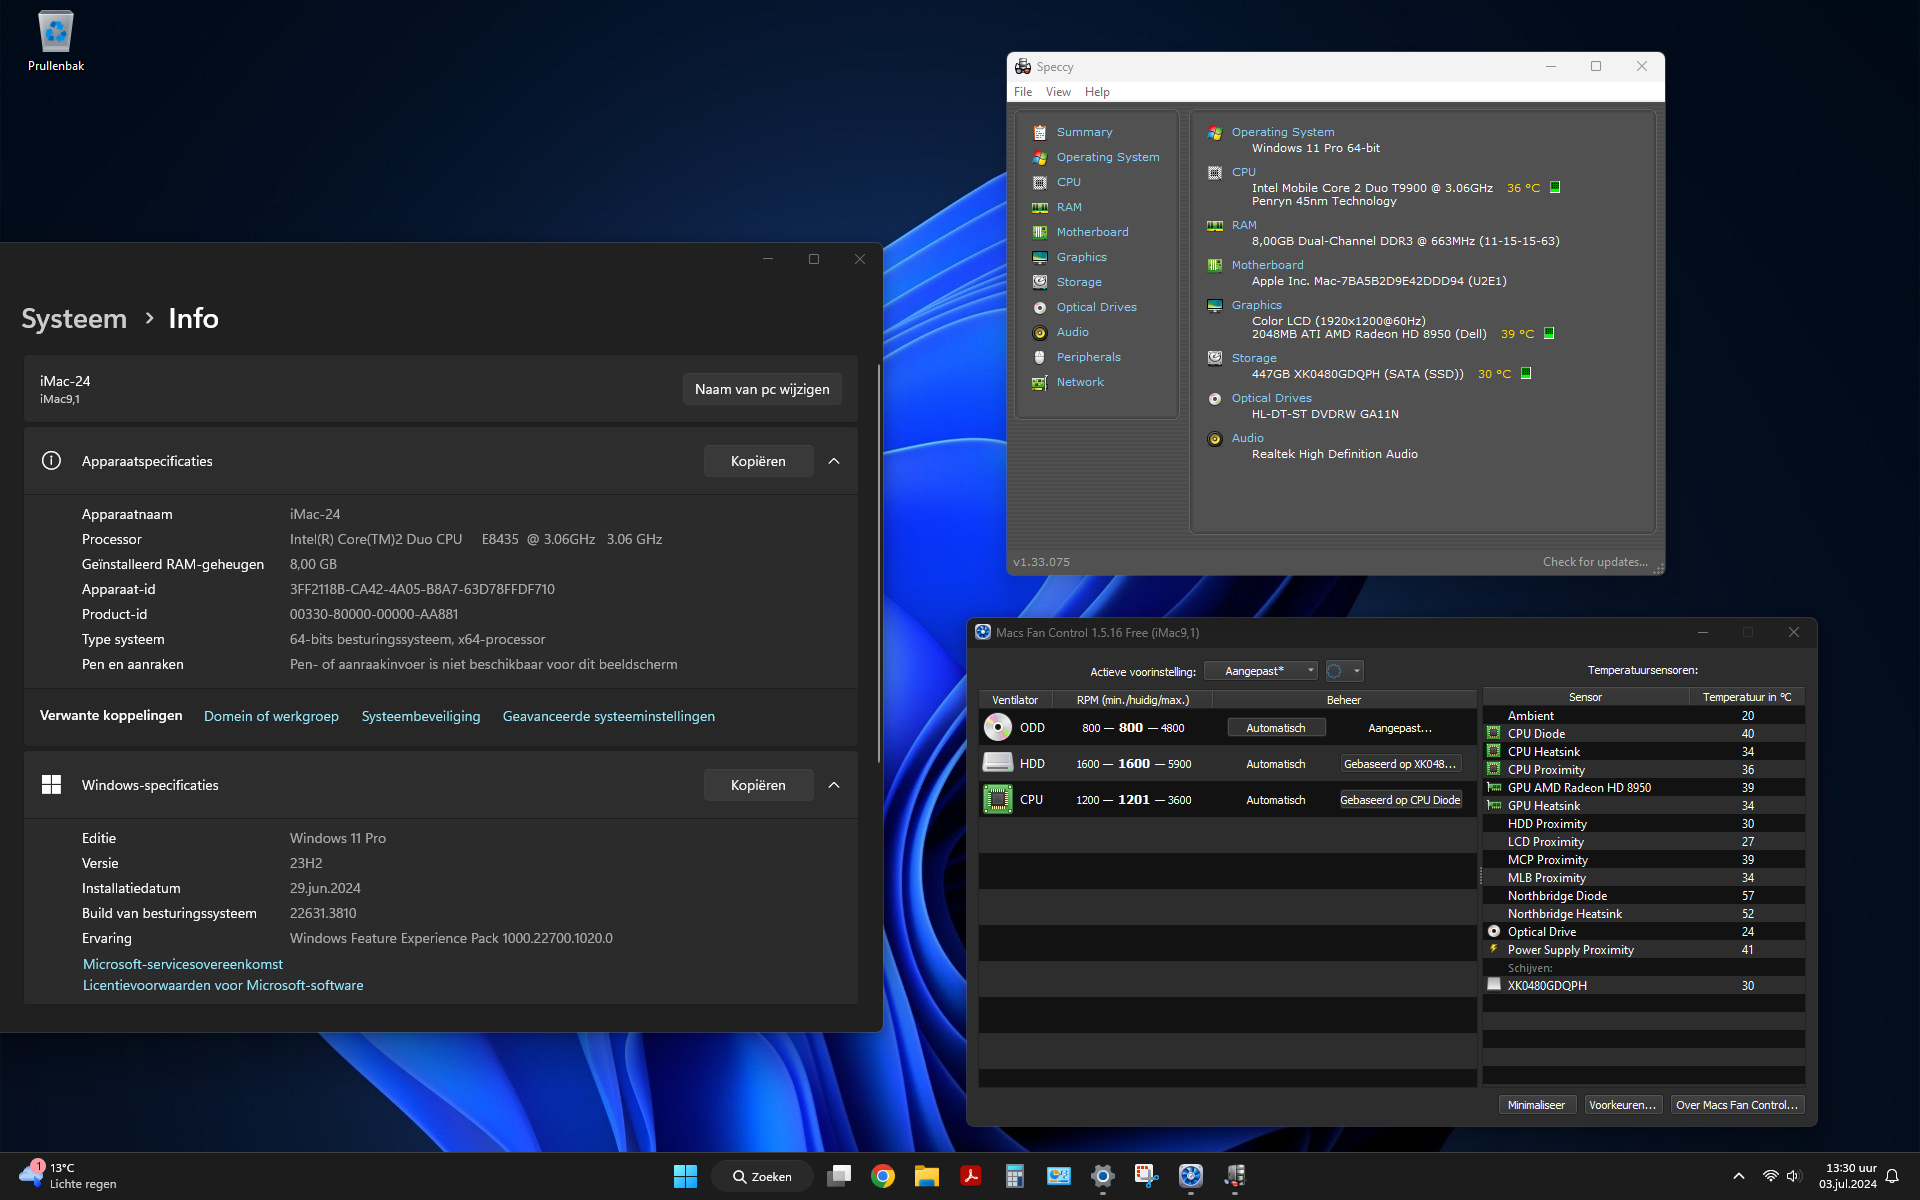This screenshot has width=1920, height=1200.
Task: Select Graphics in Speccy sidebar
Action: 1081,257
